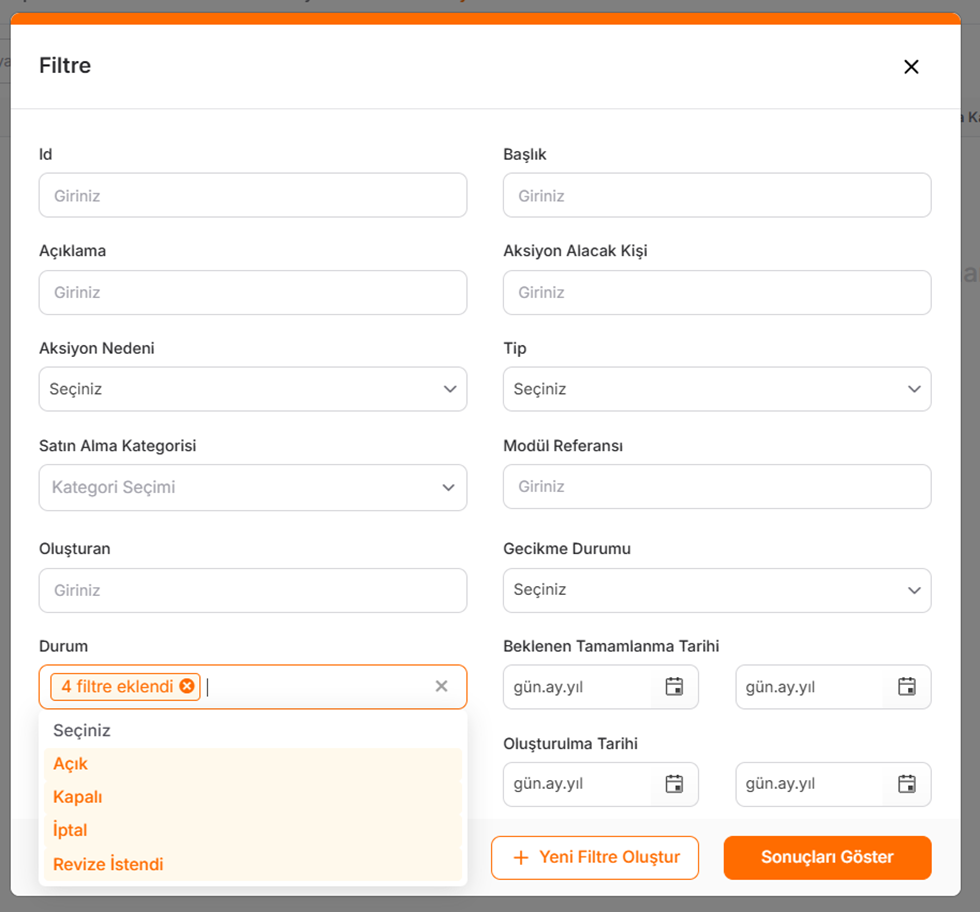The image size is (980, 912).
Task: Open calendar for Oluşturulma Tarihi start date
Action: tap(674, 784)
